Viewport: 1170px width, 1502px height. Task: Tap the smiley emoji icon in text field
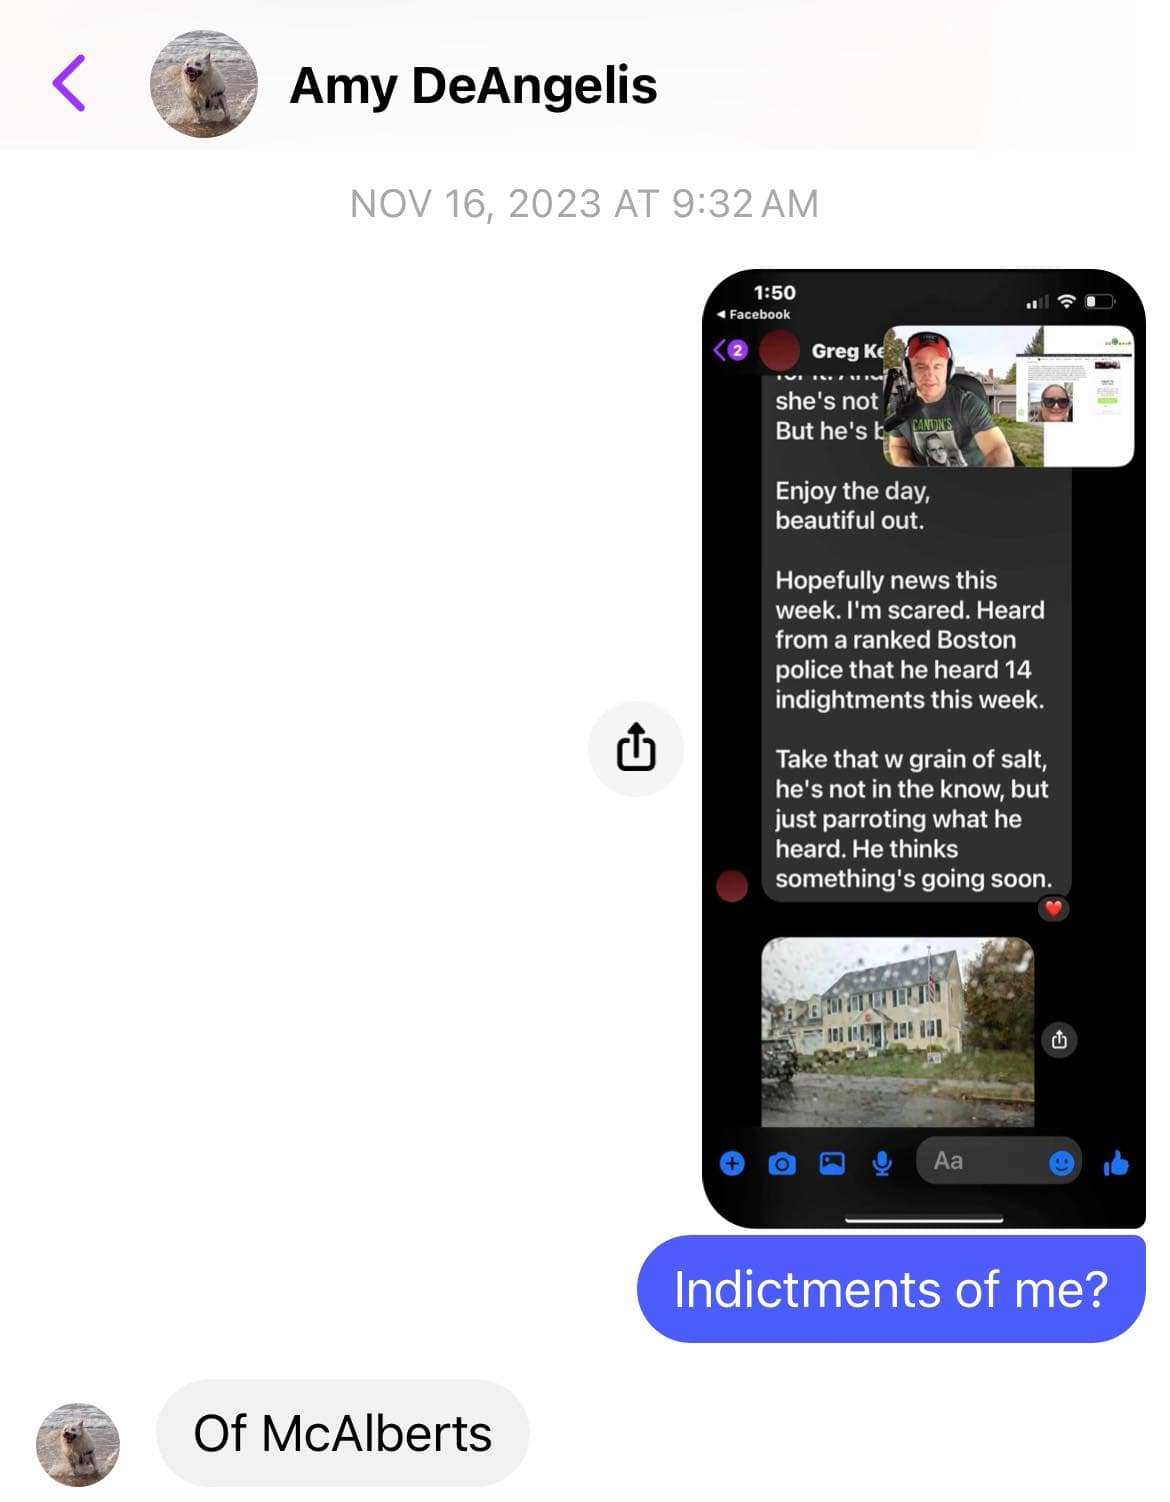point(1061,1163)
